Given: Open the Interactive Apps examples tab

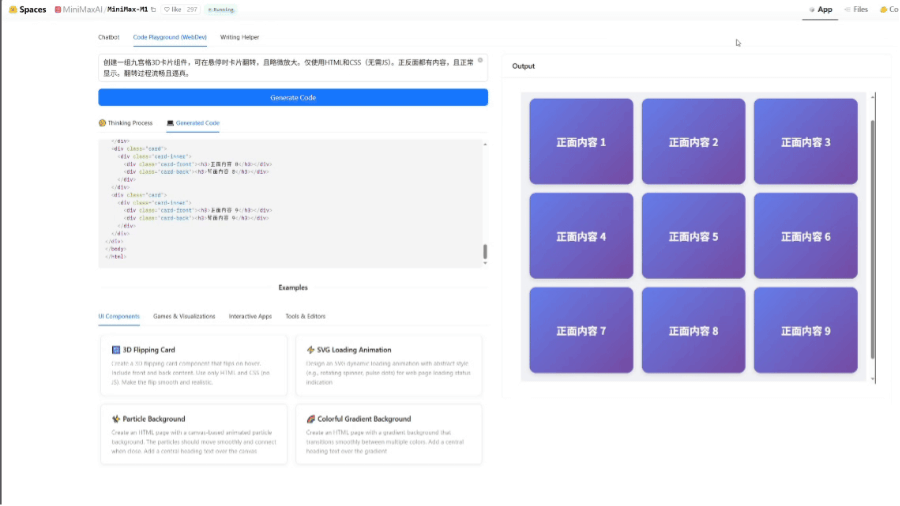Looking at the screenshot, I should click(x=250, y=316).
